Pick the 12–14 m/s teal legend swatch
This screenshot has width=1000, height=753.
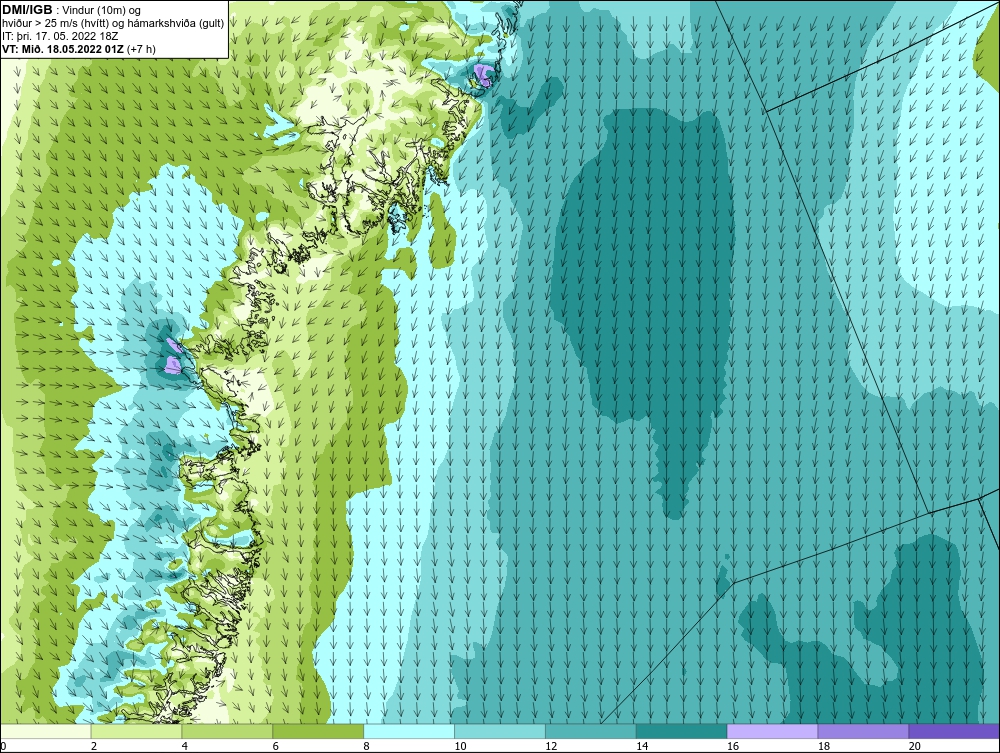(591, 731)
